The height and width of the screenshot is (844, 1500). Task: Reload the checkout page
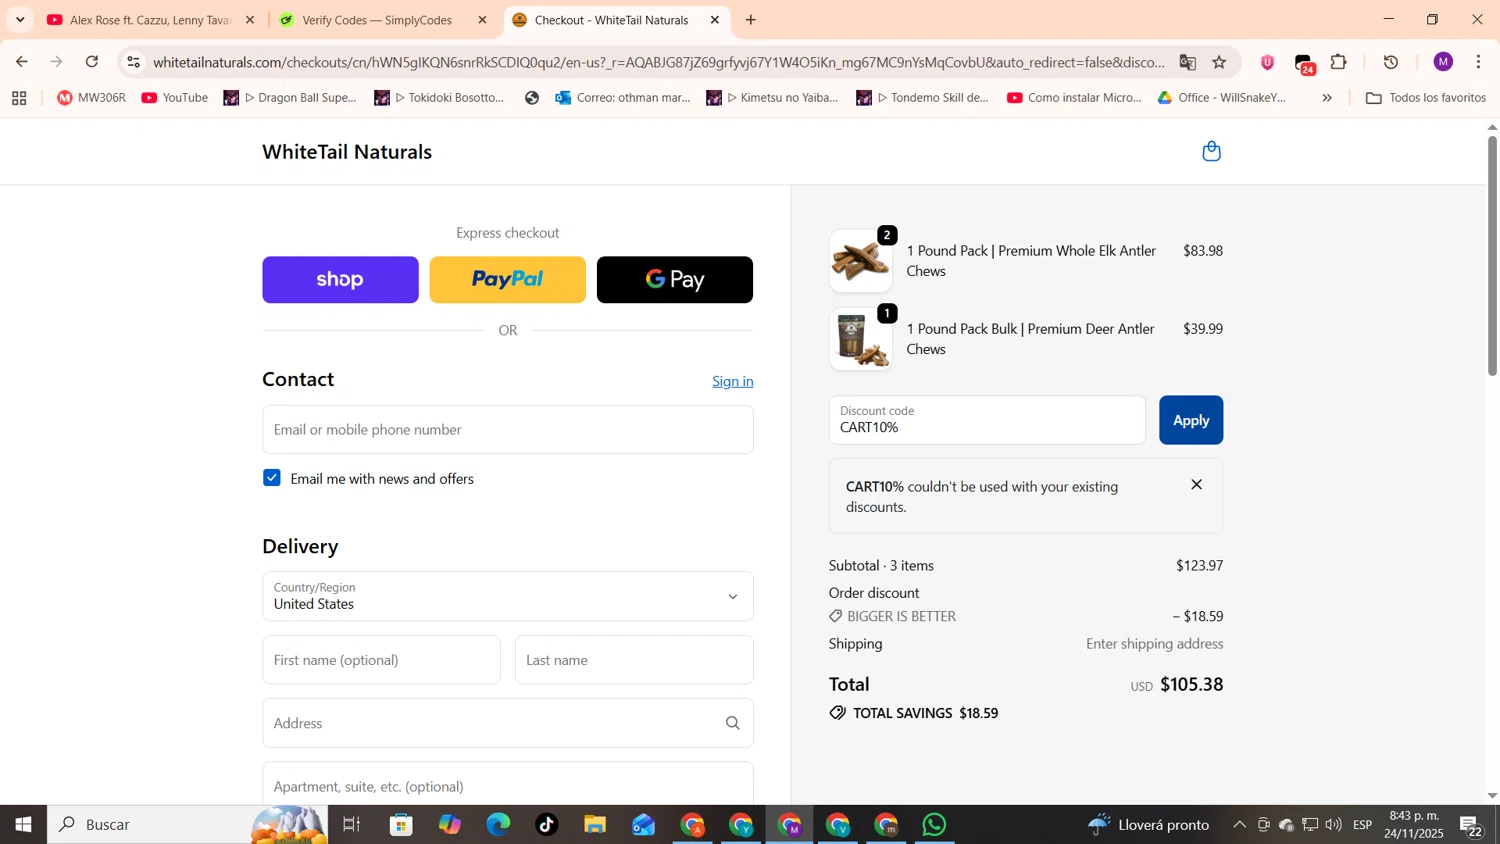coord(92,62)
